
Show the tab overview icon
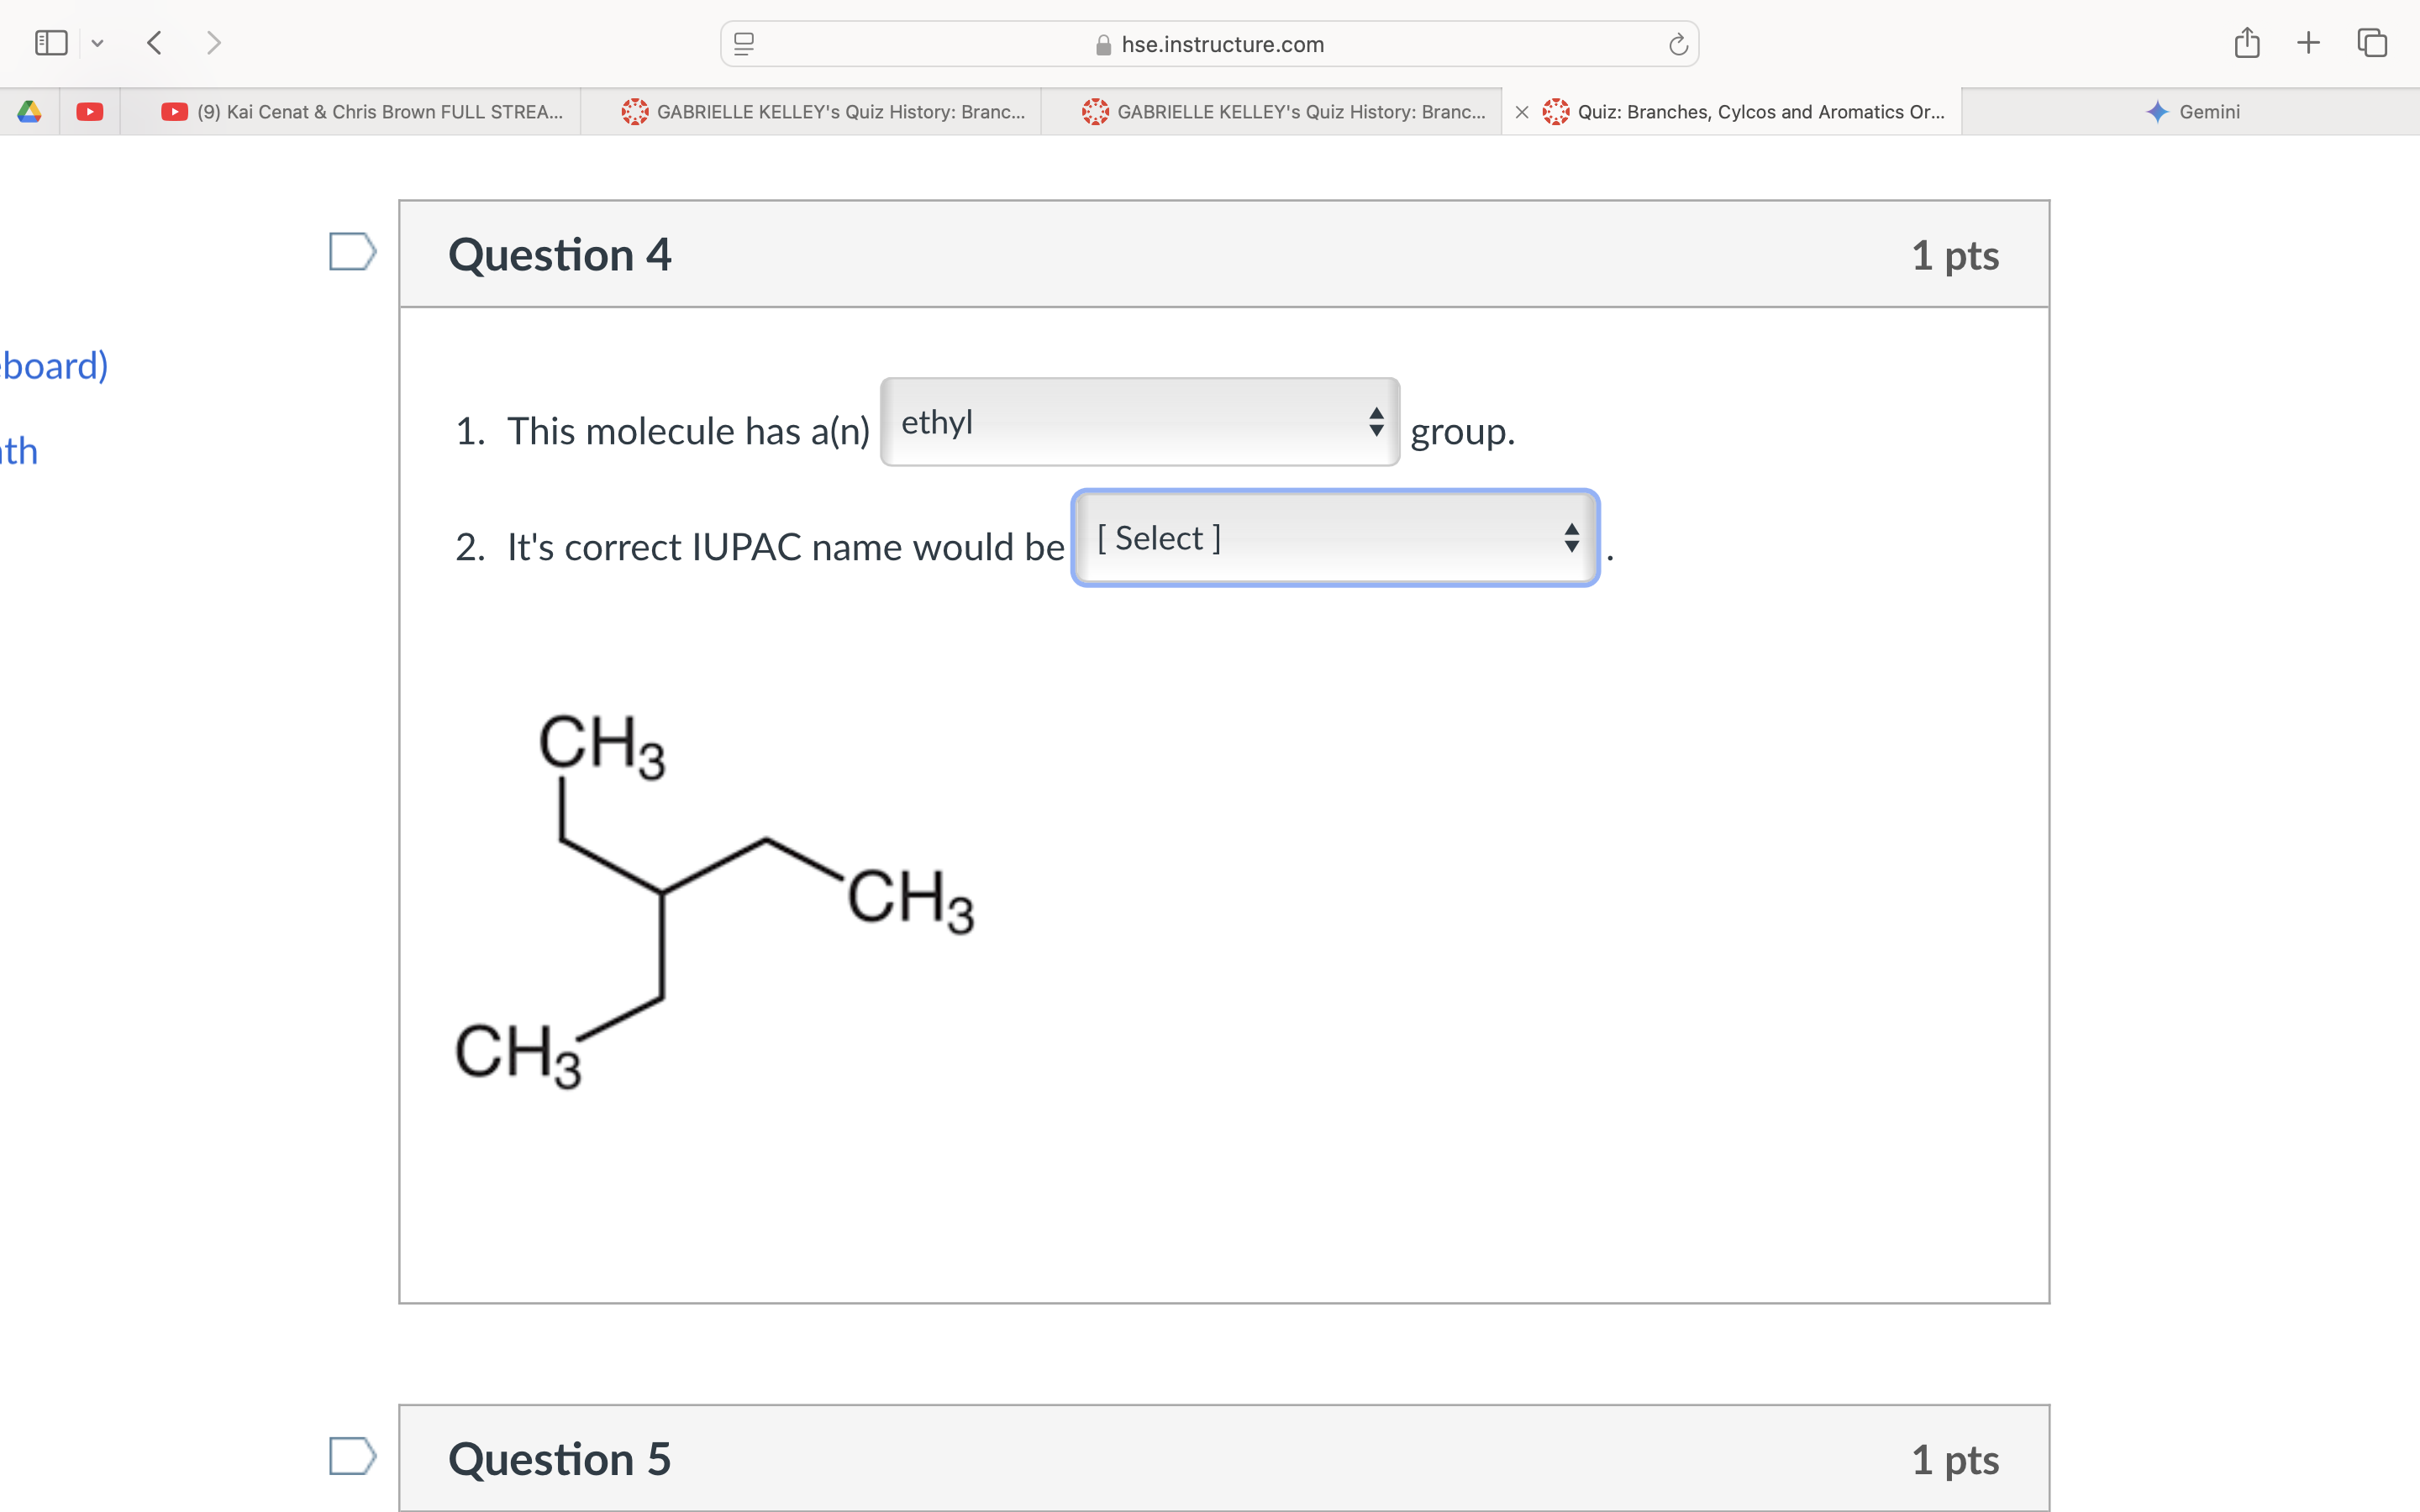pyautogui.click(x=2372, y=43)
